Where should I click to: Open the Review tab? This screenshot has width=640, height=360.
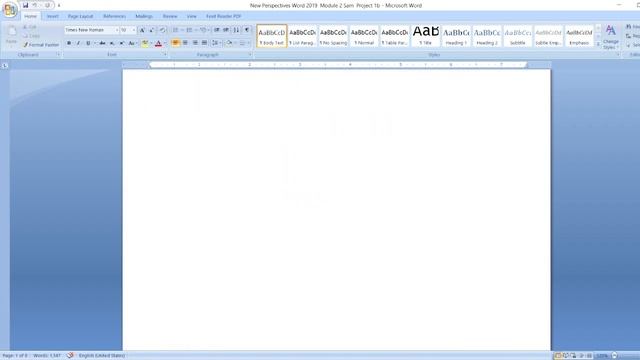170,16
